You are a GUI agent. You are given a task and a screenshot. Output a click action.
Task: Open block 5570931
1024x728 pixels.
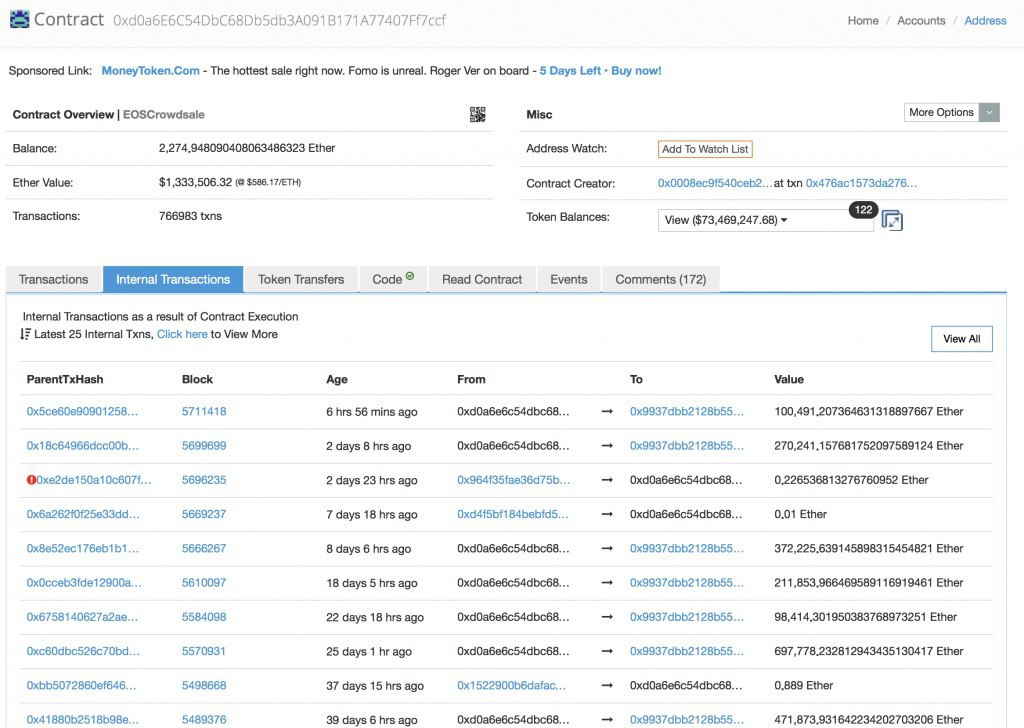[x=204, y=651]
